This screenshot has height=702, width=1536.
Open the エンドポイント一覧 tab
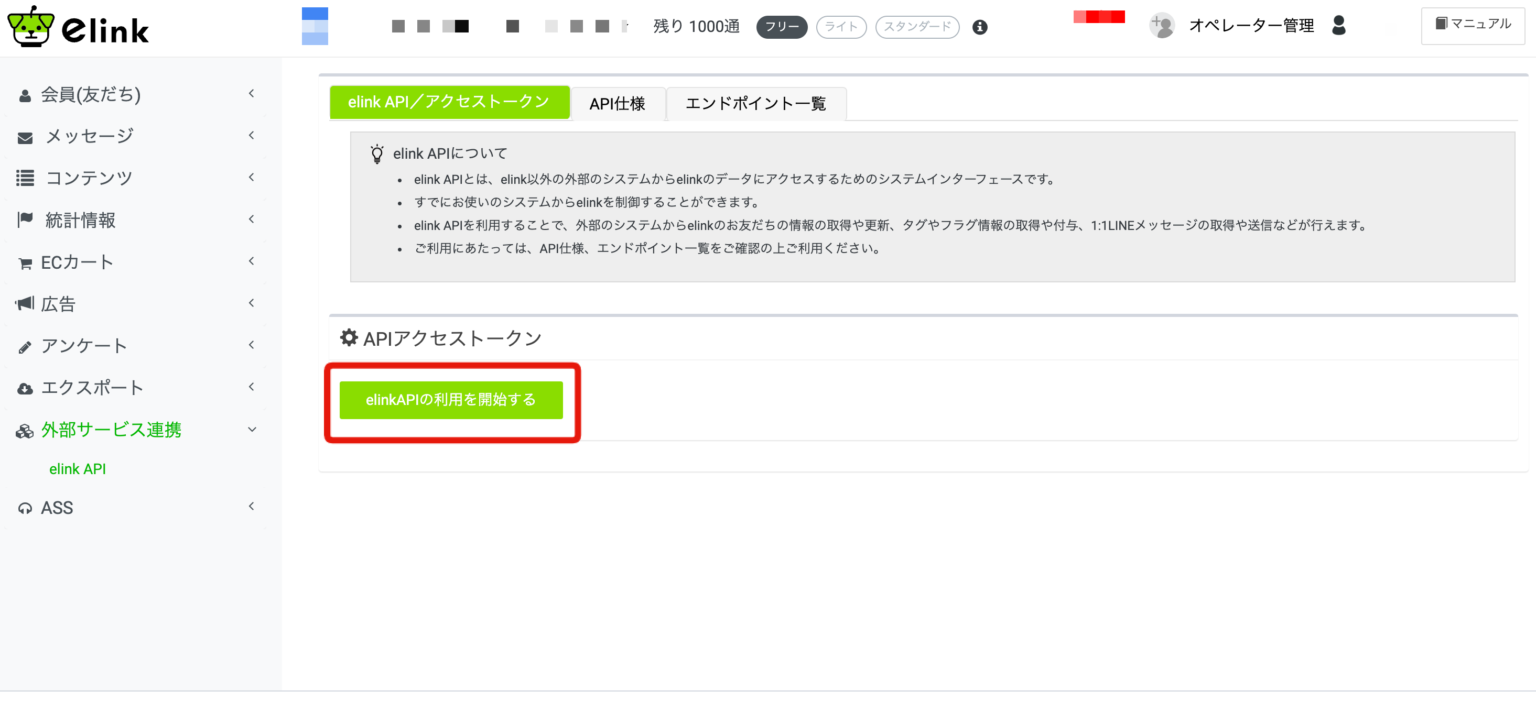(756, 103)
